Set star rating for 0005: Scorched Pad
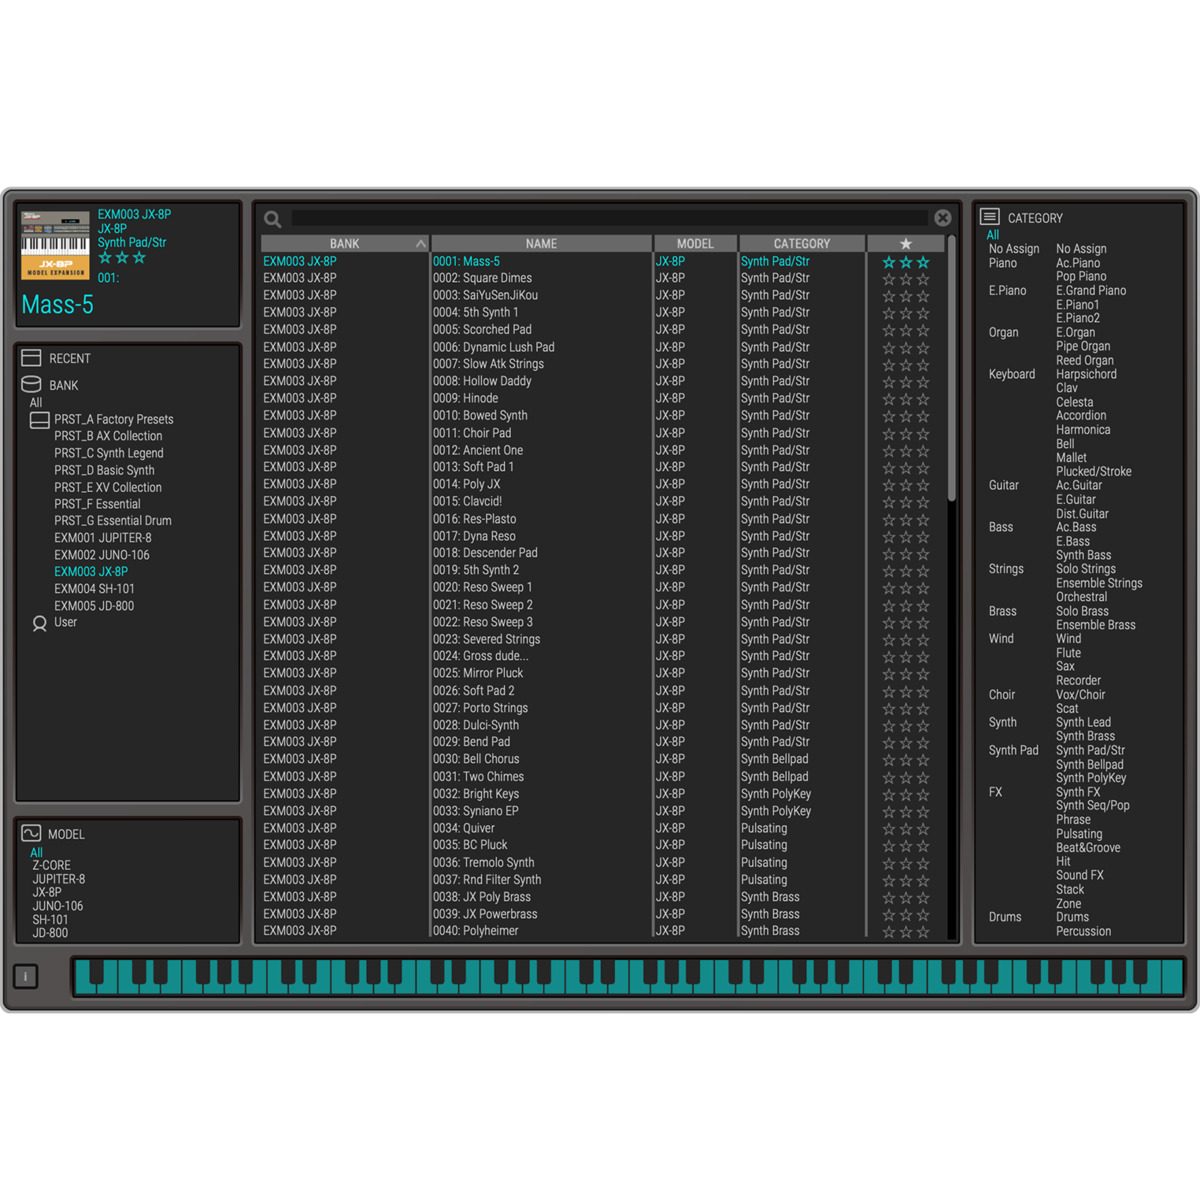Screen dimensions: 1200x1200 906,330
